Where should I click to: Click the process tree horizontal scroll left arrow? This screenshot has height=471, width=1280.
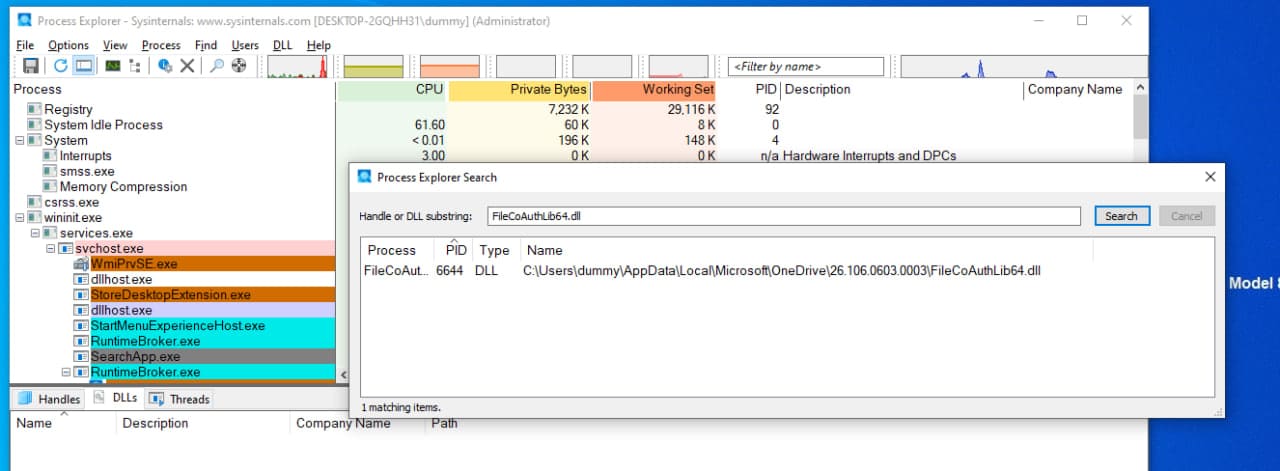[344, 375]
